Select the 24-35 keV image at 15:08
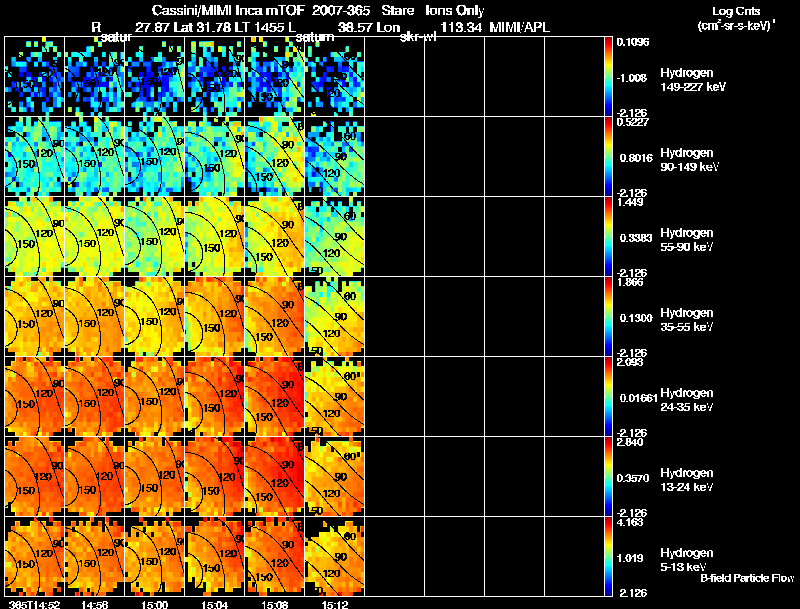 (274, 397)
